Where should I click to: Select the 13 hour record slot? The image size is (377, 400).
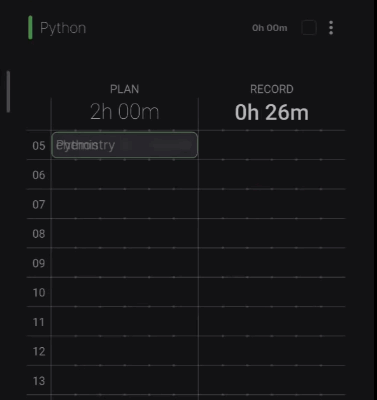click(272, 380)
